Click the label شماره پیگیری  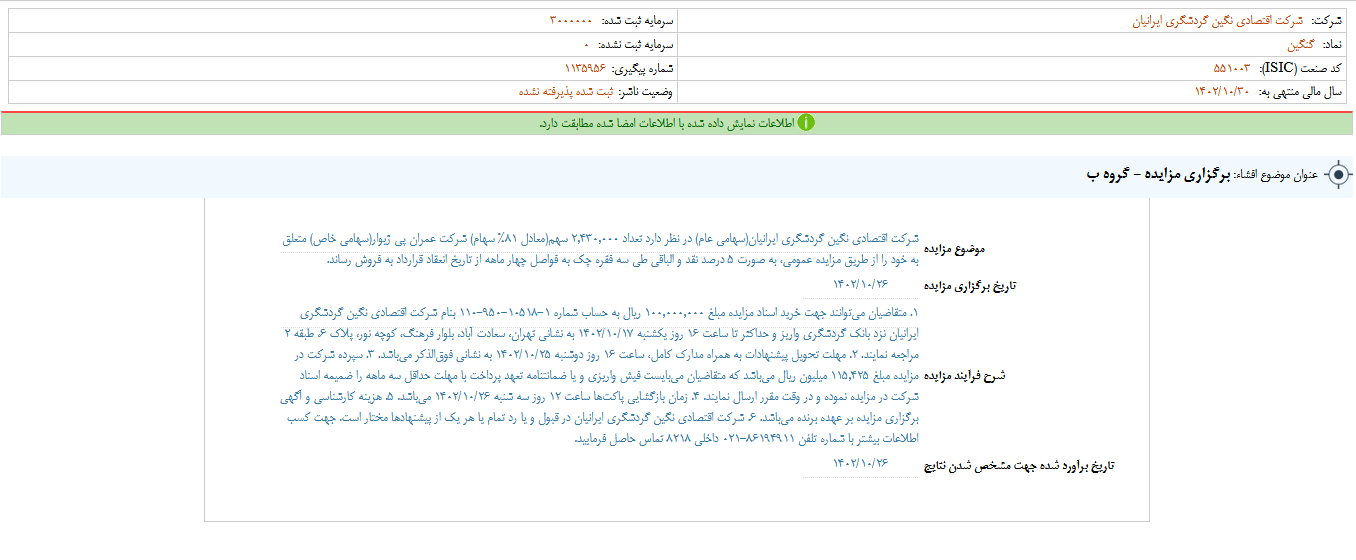point(643,69)
